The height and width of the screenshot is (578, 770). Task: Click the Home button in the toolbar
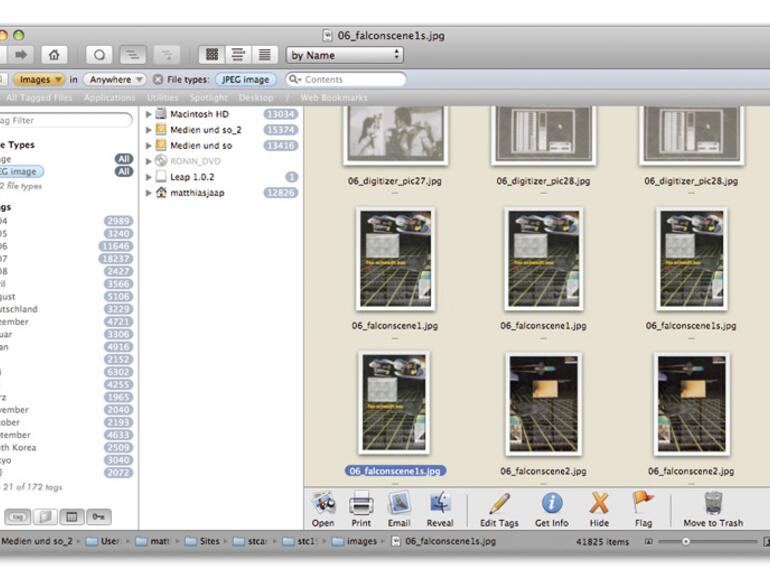[x=54, y=55]
